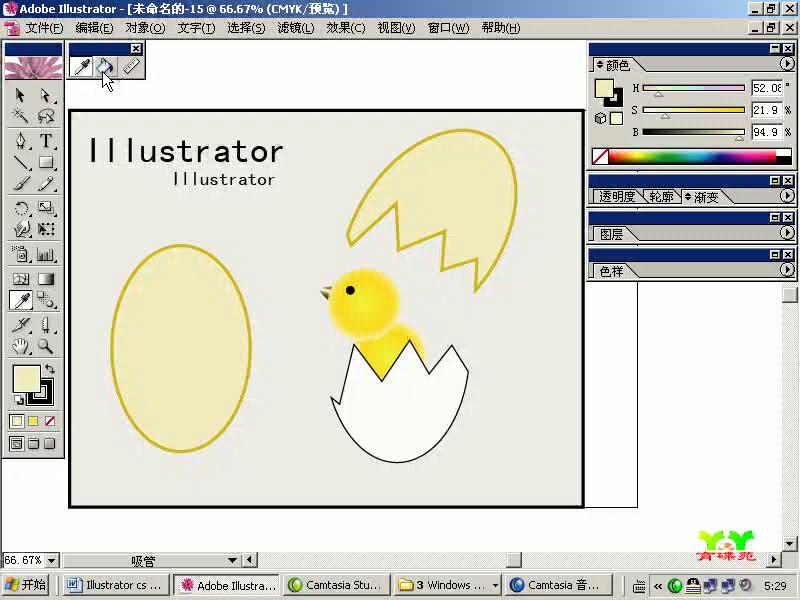Select the Lasso tool
This screenshot has width=800, height=600.
coord(46,117)
